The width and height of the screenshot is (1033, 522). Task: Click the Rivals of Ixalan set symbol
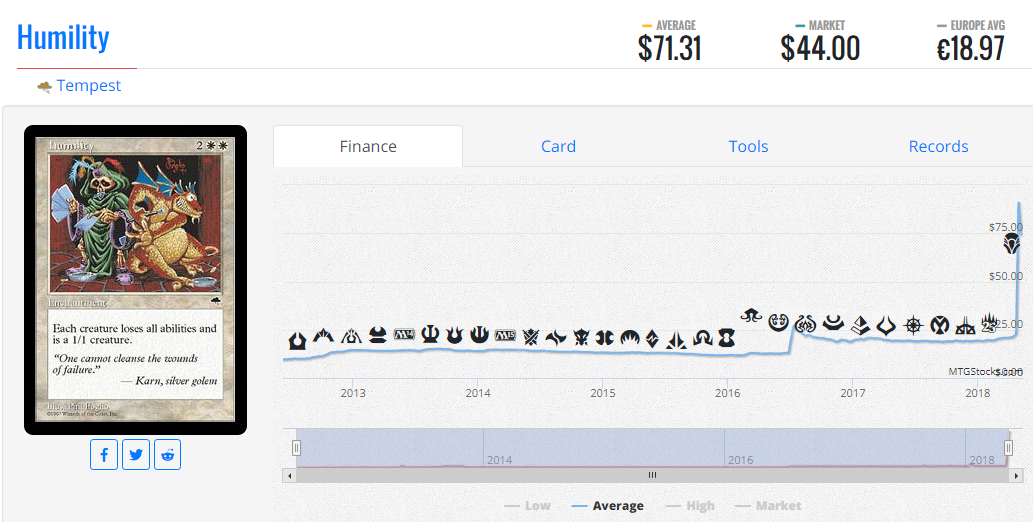coord(965,325)
